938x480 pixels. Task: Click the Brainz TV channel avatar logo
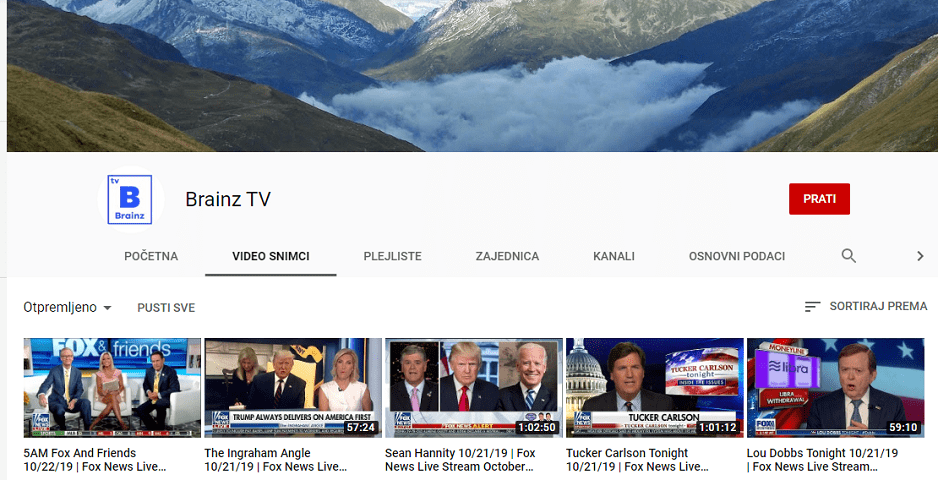point(129,199)
